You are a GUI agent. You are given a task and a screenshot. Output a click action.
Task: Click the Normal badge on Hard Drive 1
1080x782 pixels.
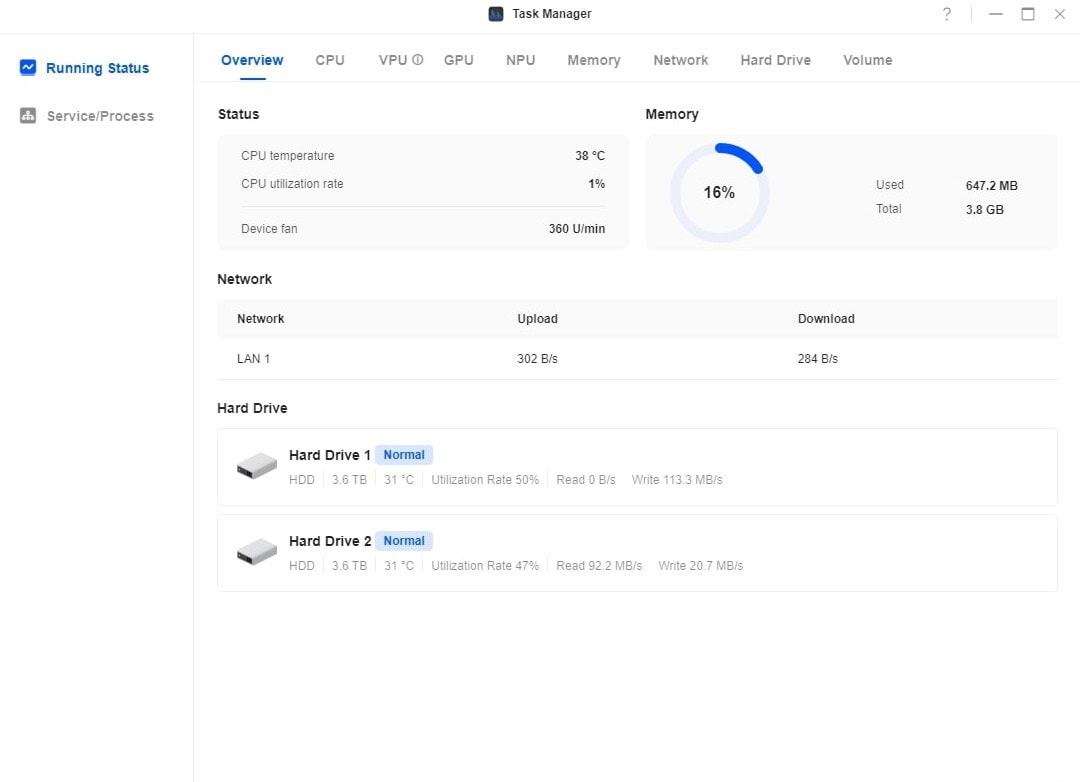coord(404,455)
